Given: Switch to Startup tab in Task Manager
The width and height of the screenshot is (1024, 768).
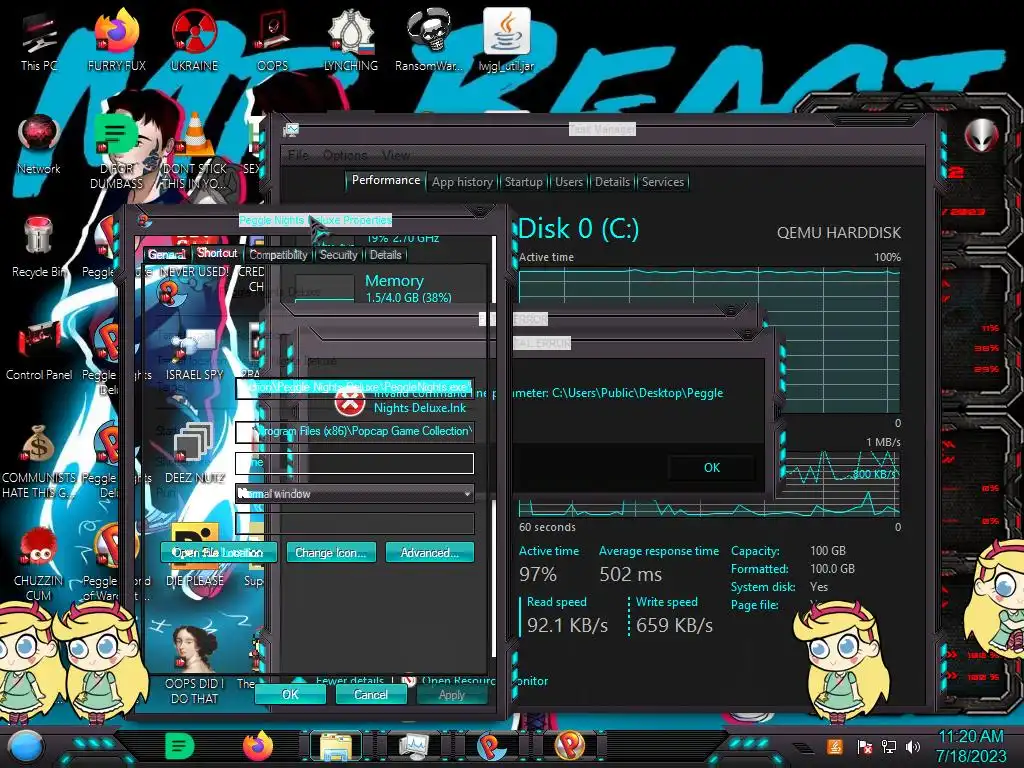Looking at the screenshot, I should [x=523, y=182].
